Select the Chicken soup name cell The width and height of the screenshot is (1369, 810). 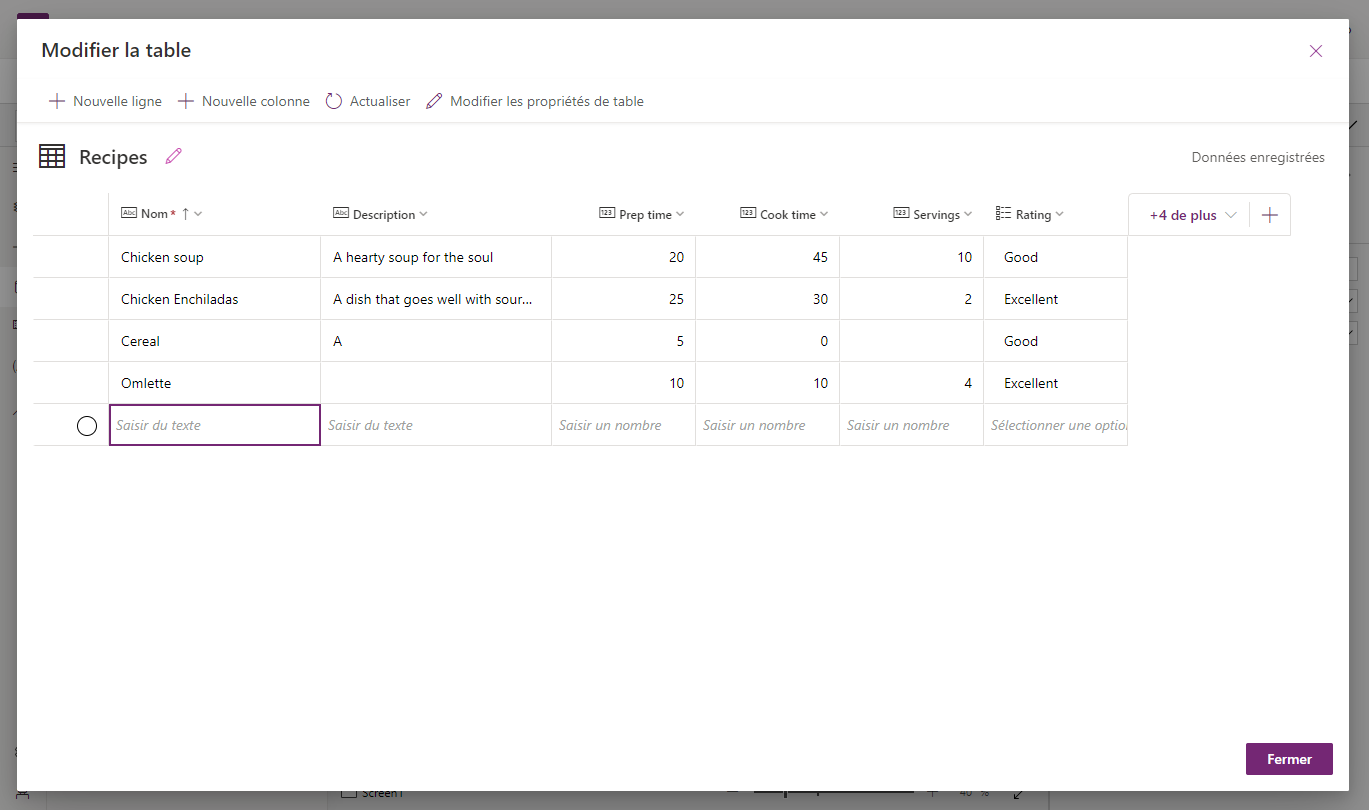coord(215,257)
